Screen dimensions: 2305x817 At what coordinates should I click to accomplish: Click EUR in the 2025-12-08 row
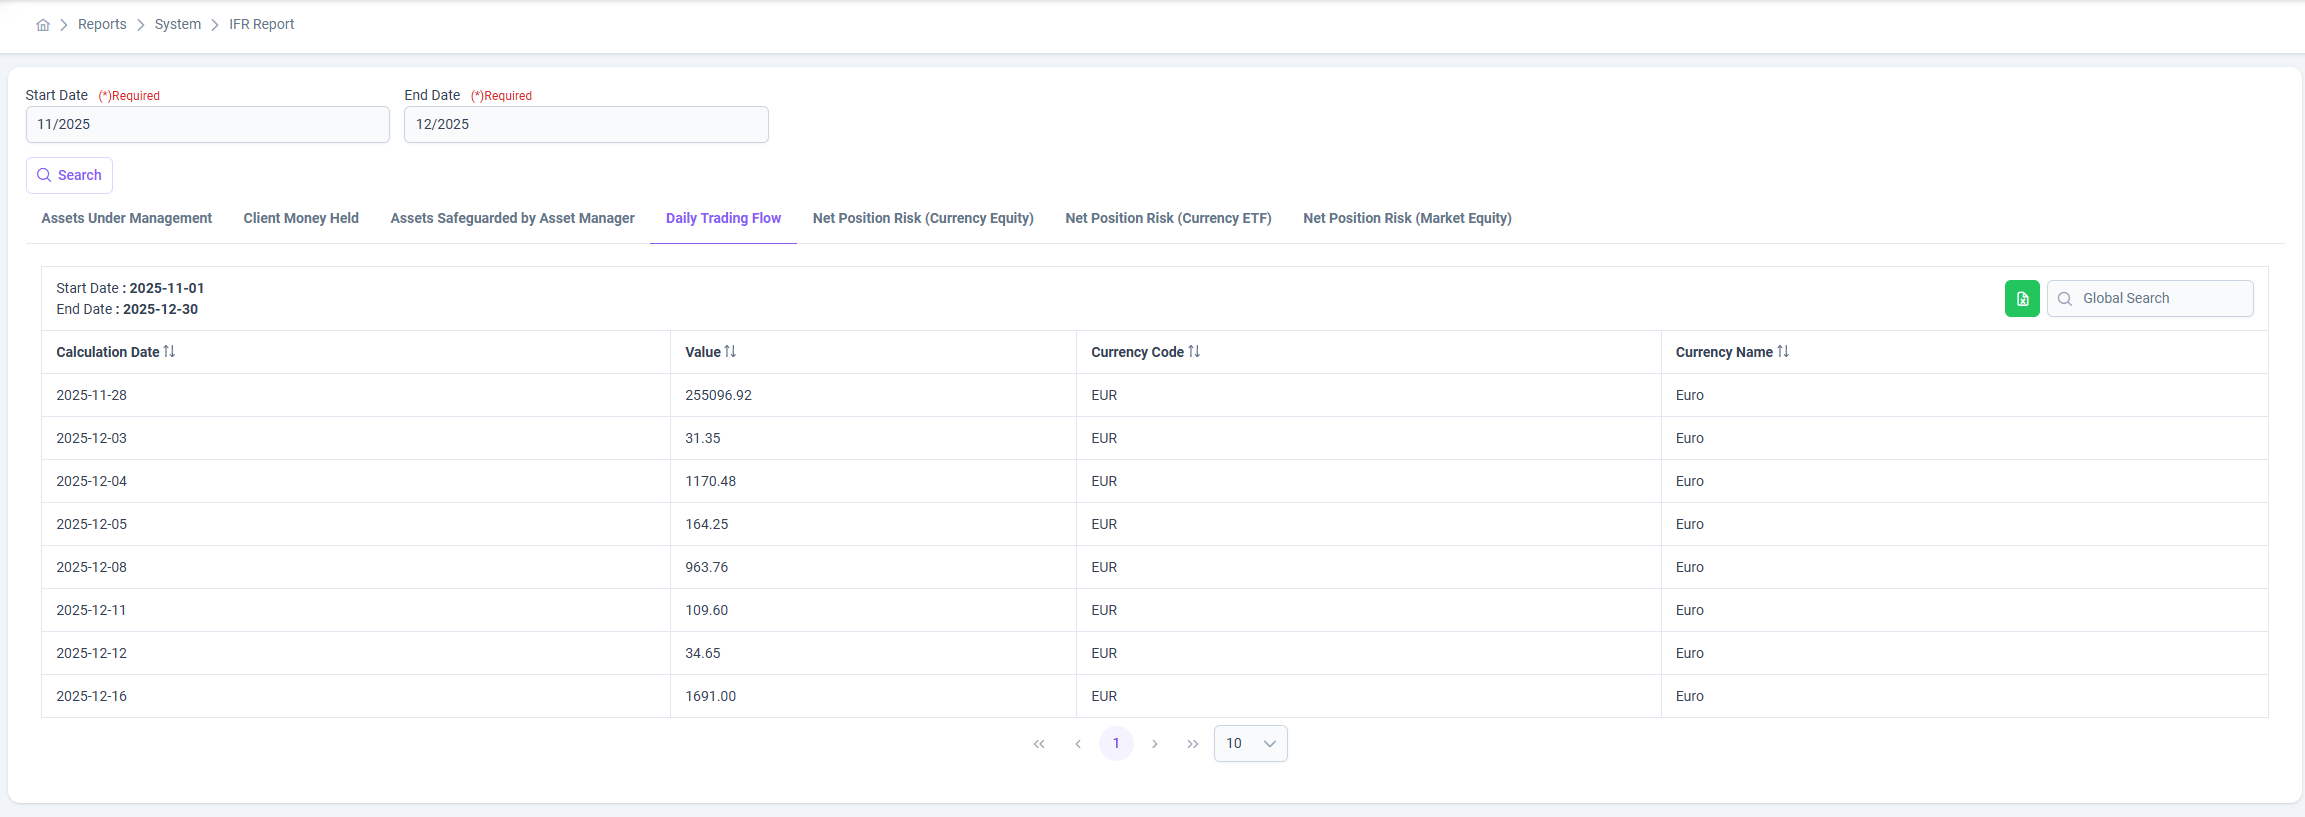[x=1104, y=567]
